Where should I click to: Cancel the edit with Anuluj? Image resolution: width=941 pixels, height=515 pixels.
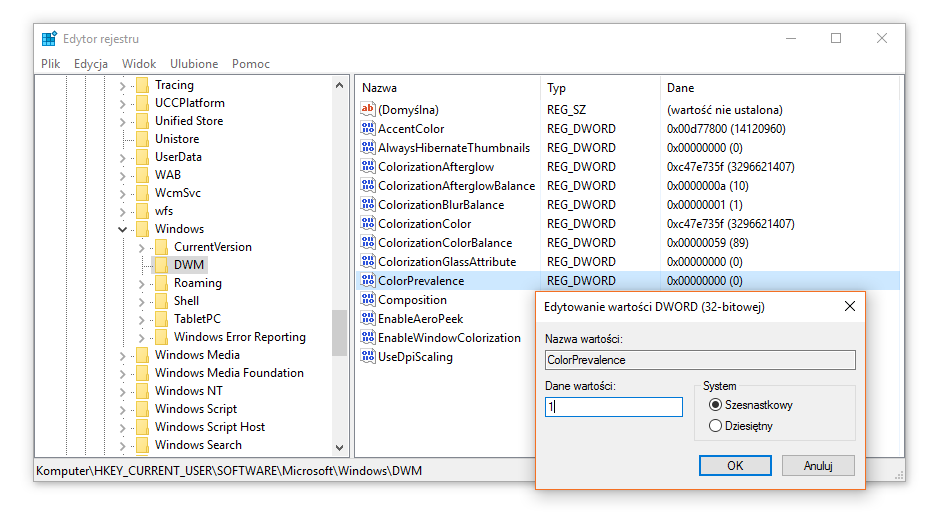(818, 465)
